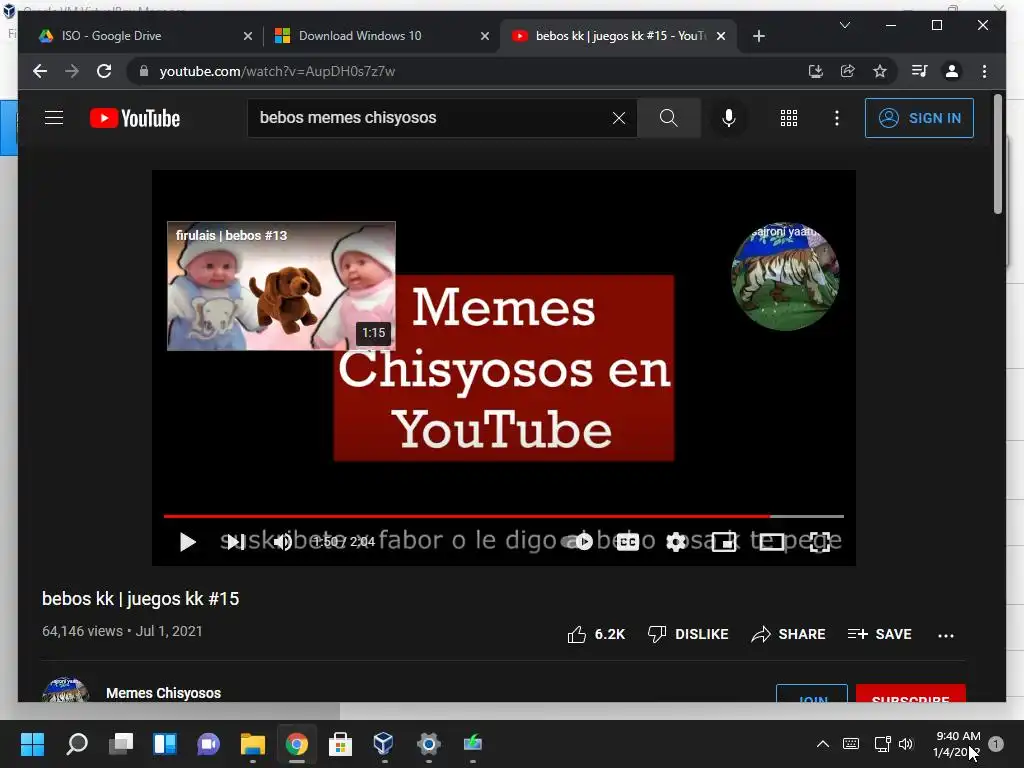Mute the video player volume

point(282,542)
